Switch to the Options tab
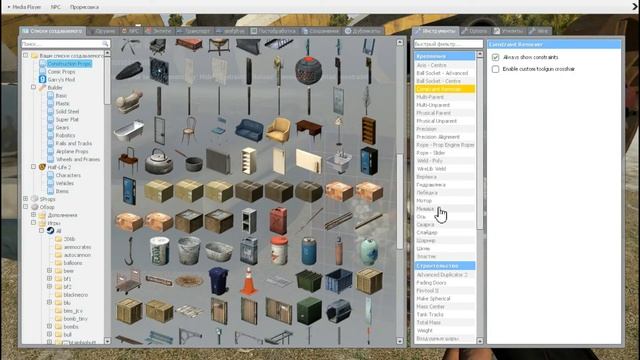Viewport: 640px width, 360px height. point(475,31)
